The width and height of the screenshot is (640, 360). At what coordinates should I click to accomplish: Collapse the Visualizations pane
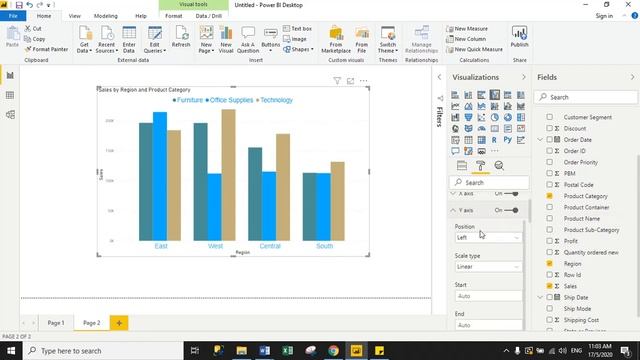tap(524, 77)
